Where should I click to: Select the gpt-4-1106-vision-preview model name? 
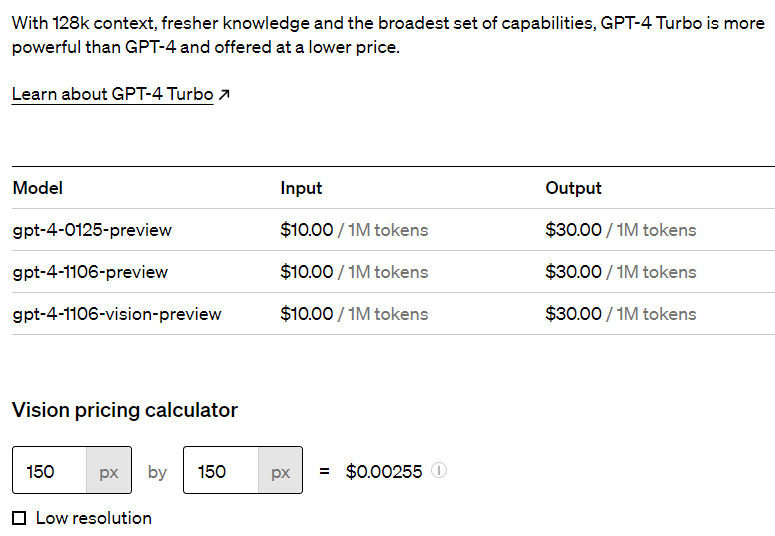click(117, 314)
